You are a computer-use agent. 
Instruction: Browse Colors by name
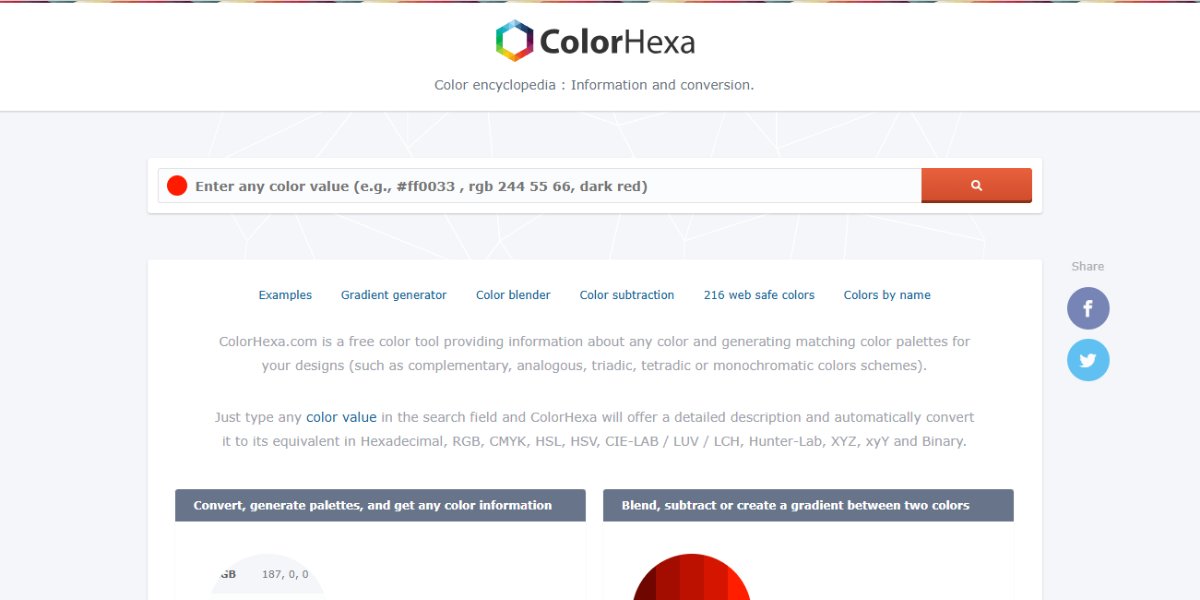tap(887, 294)
